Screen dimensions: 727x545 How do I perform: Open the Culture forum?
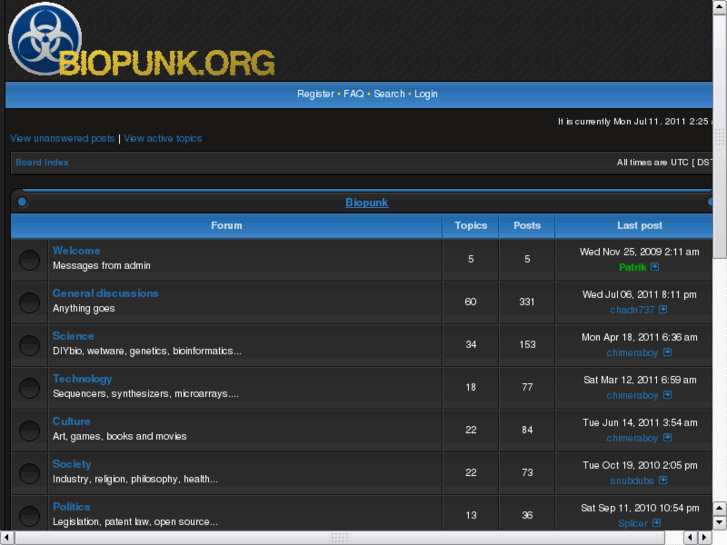pos(71,421)
